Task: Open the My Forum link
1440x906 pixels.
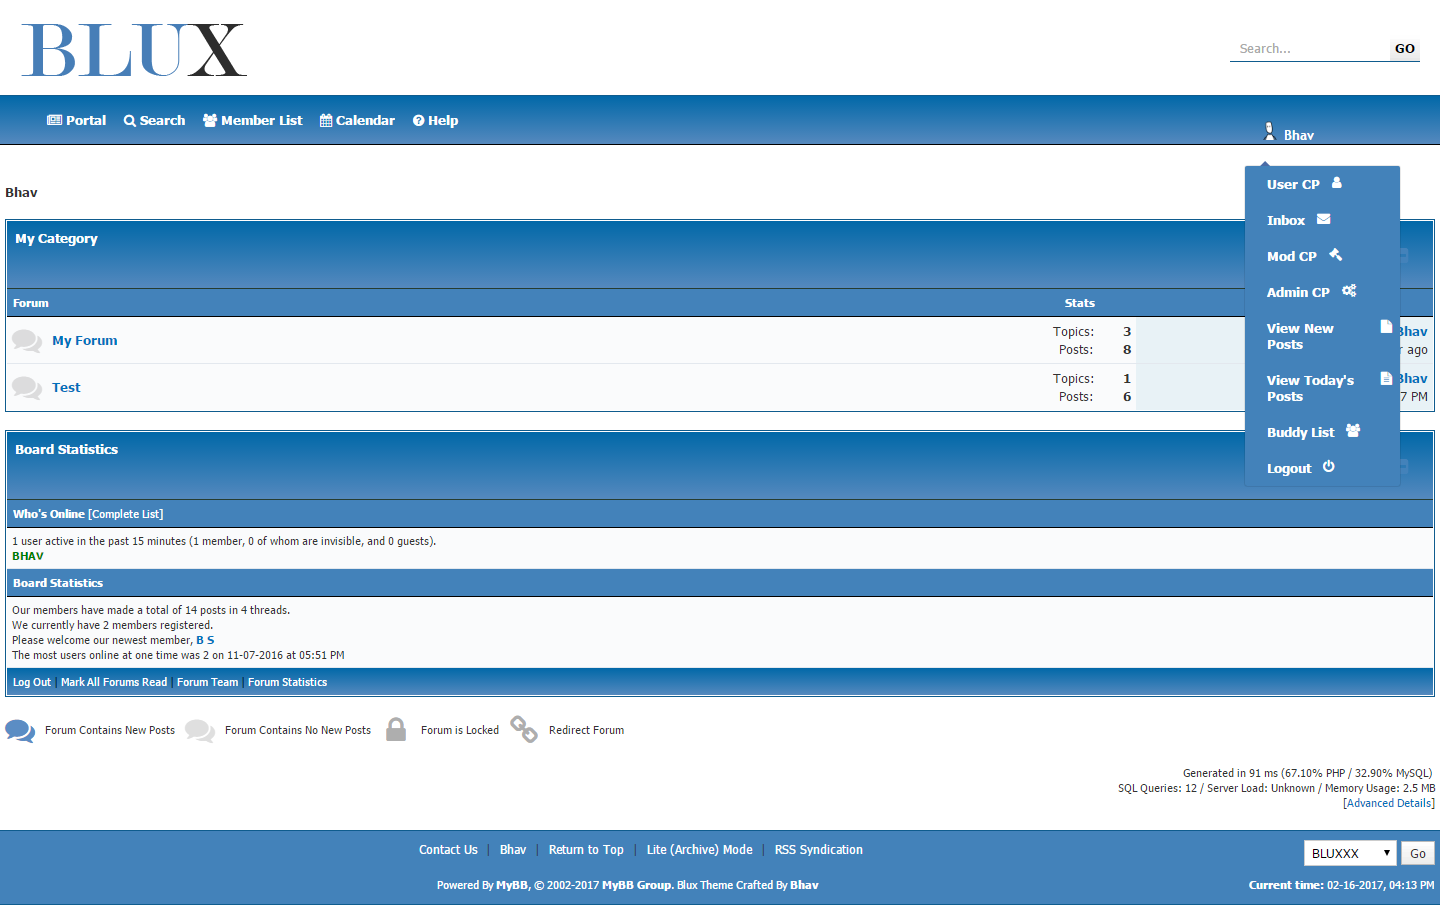Action: click(x=85, y=340)
